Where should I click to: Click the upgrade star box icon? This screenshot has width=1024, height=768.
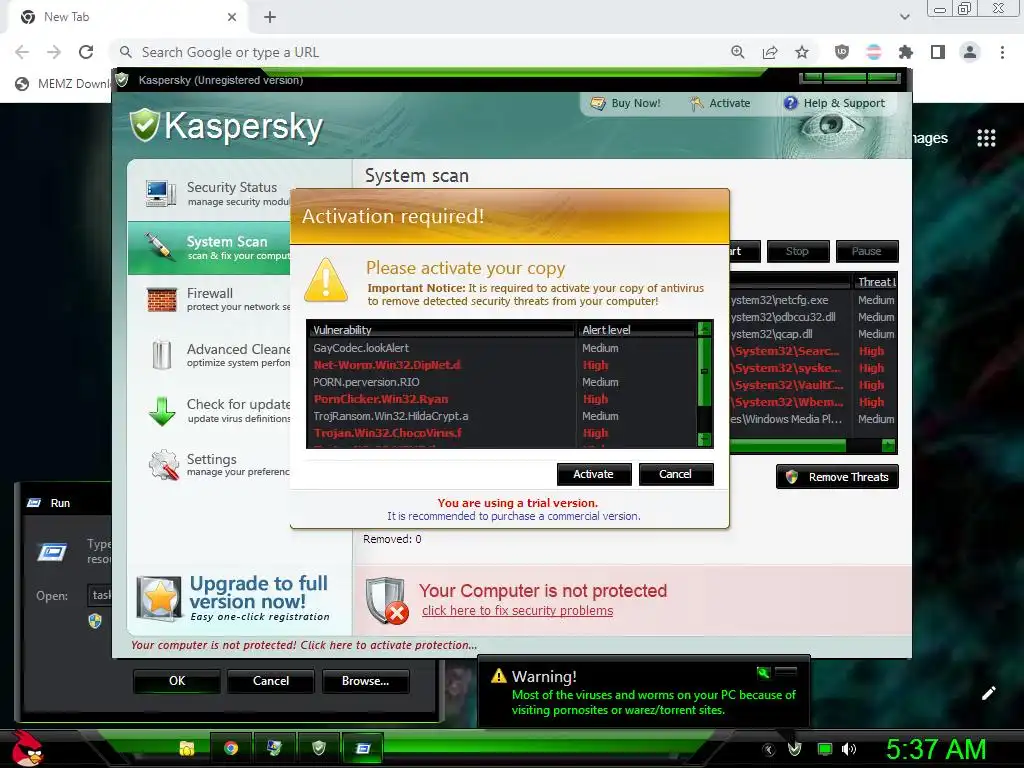[x=159, y=598]
